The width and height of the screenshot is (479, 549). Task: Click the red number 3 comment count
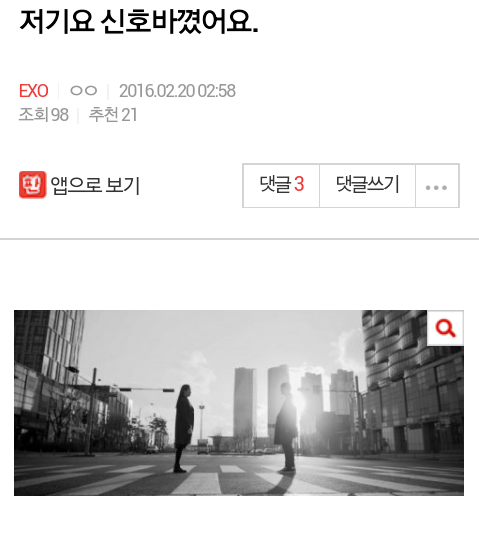(299, 184)
